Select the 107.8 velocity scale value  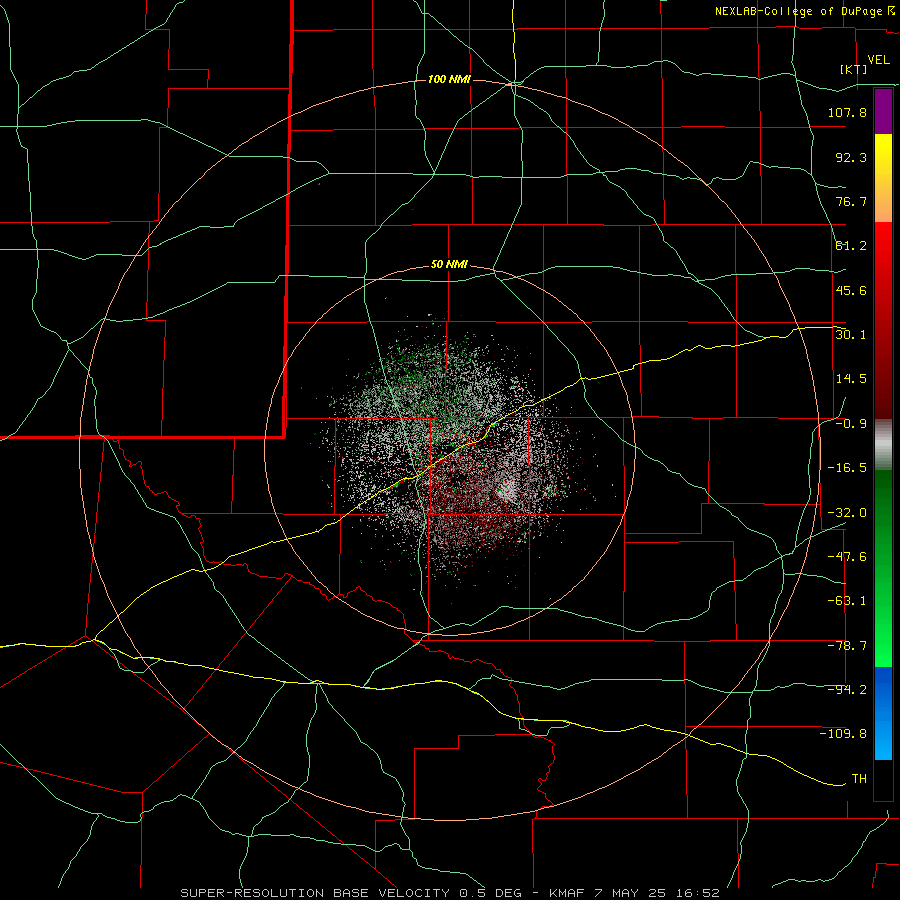(847, 112)
